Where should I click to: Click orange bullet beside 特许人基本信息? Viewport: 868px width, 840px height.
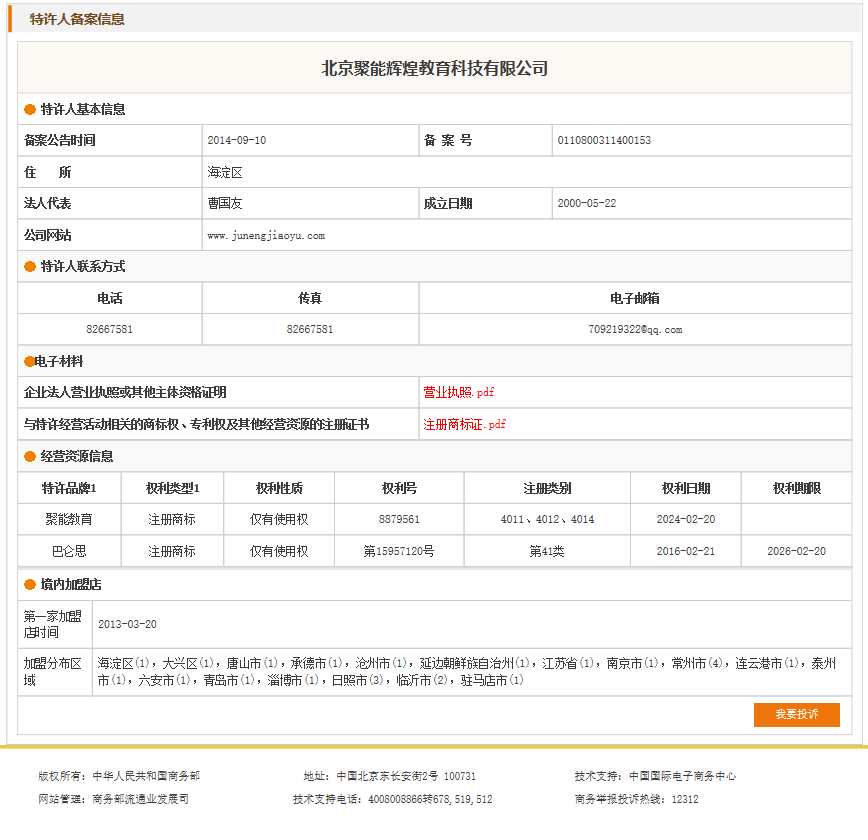coord(30,110)
